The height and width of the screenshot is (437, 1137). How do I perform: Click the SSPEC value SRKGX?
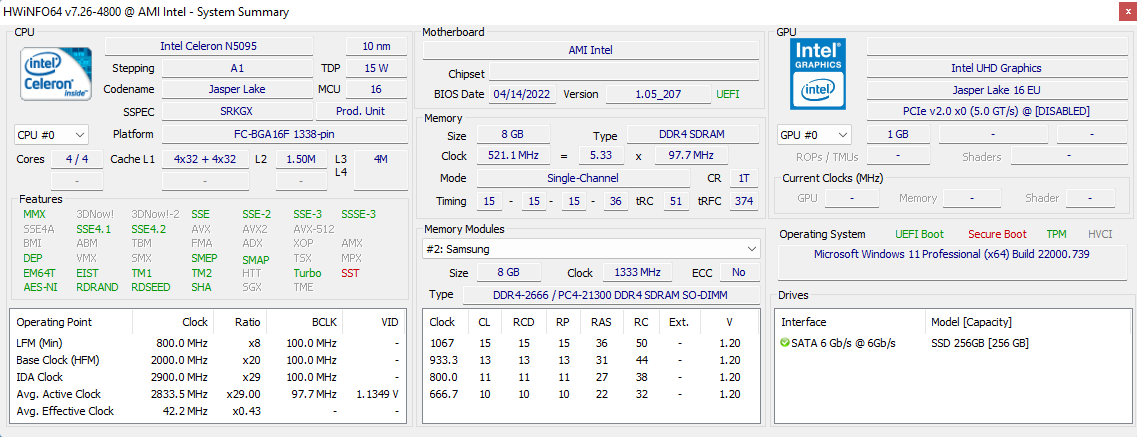[x=238, y=112]
